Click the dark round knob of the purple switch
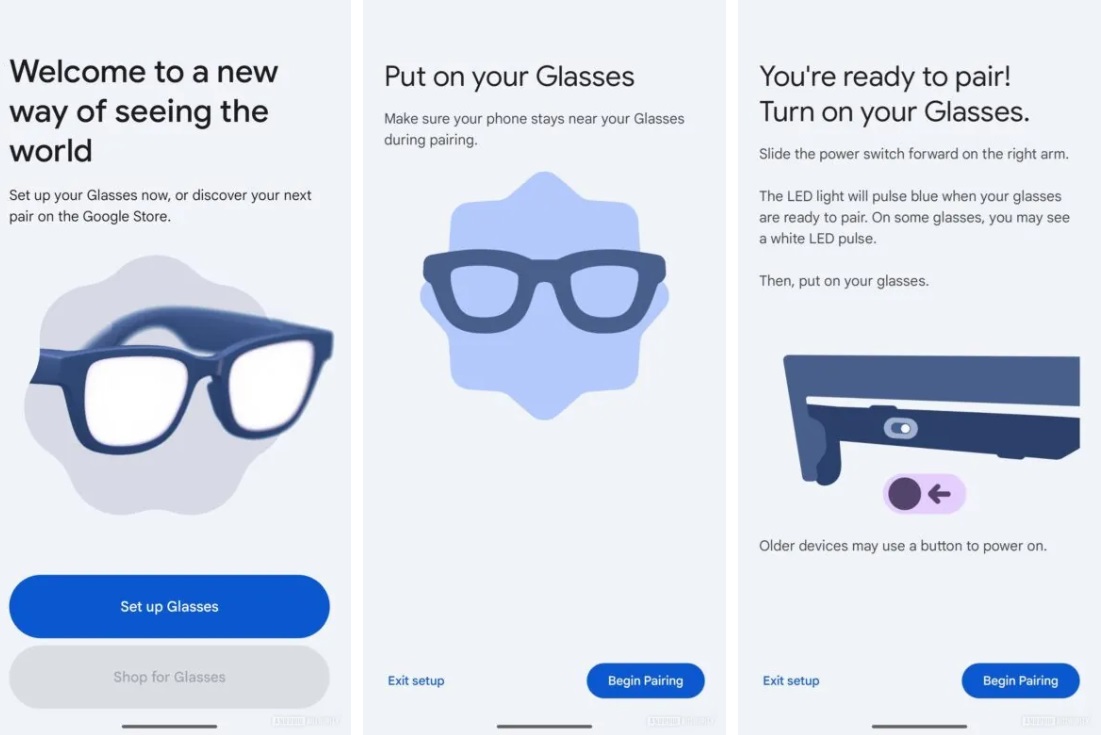Image resolution: width=1101 pixels, height=735 pixels. 904,494
